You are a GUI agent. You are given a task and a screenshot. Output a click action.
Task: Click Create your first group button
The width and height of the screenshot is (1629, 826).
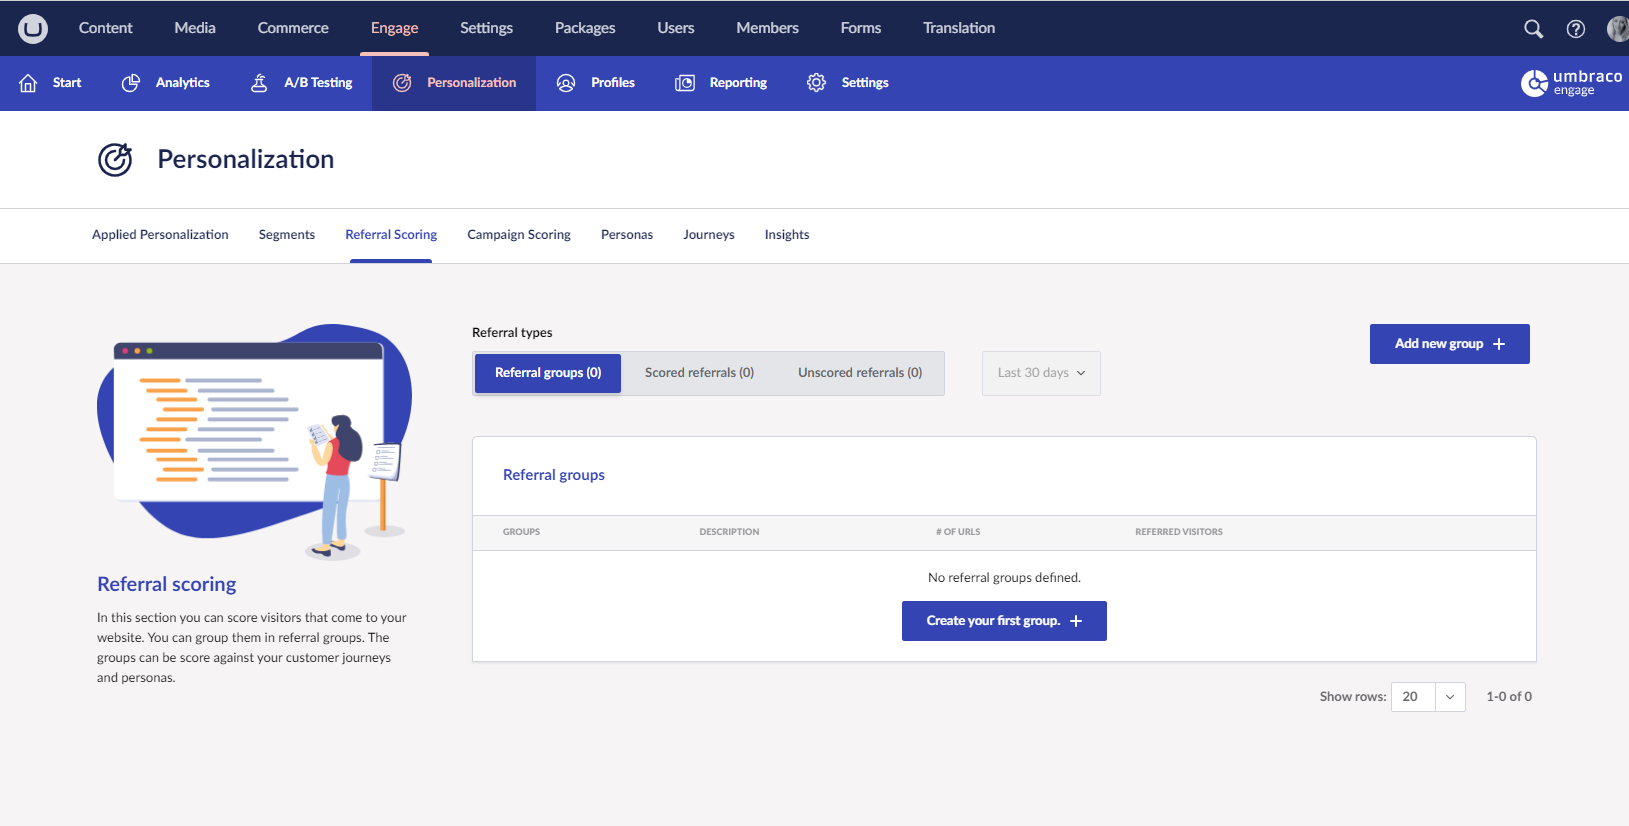1004,621
